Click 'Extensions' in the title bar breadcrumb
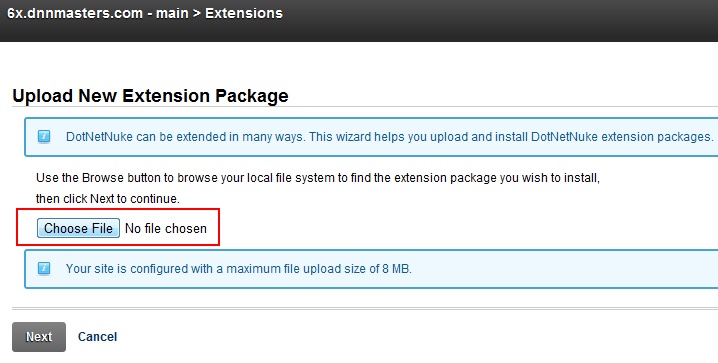Screen dimensions: 718x363 click(x=244, y=13)
